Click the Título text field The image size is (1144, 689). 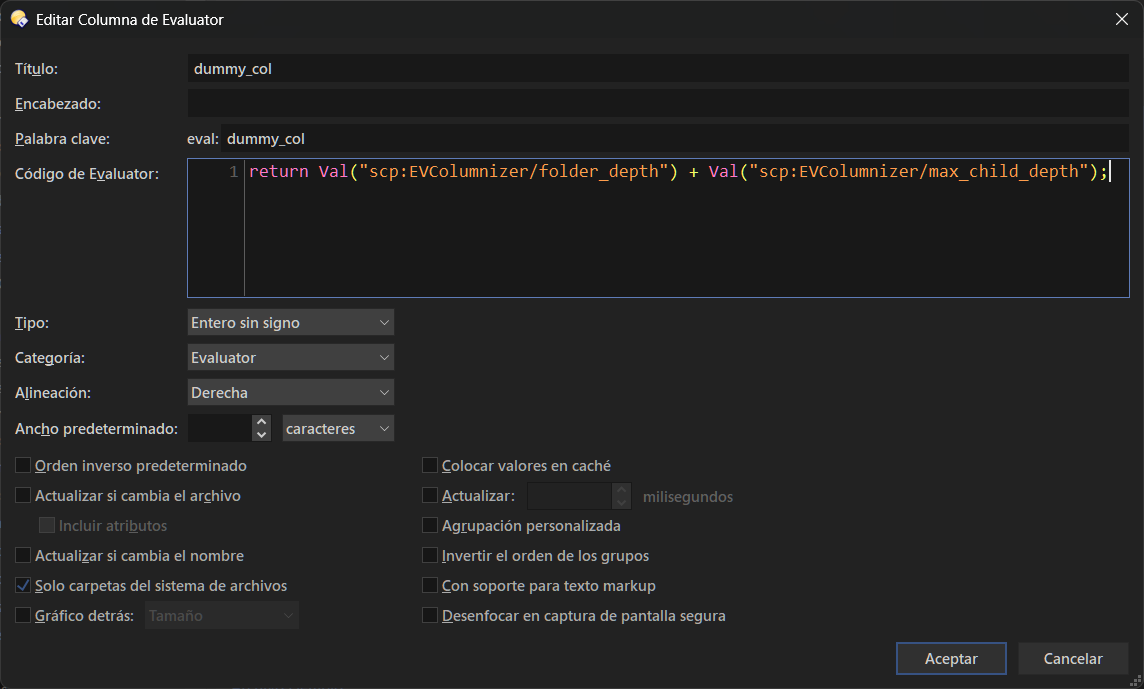657,69
